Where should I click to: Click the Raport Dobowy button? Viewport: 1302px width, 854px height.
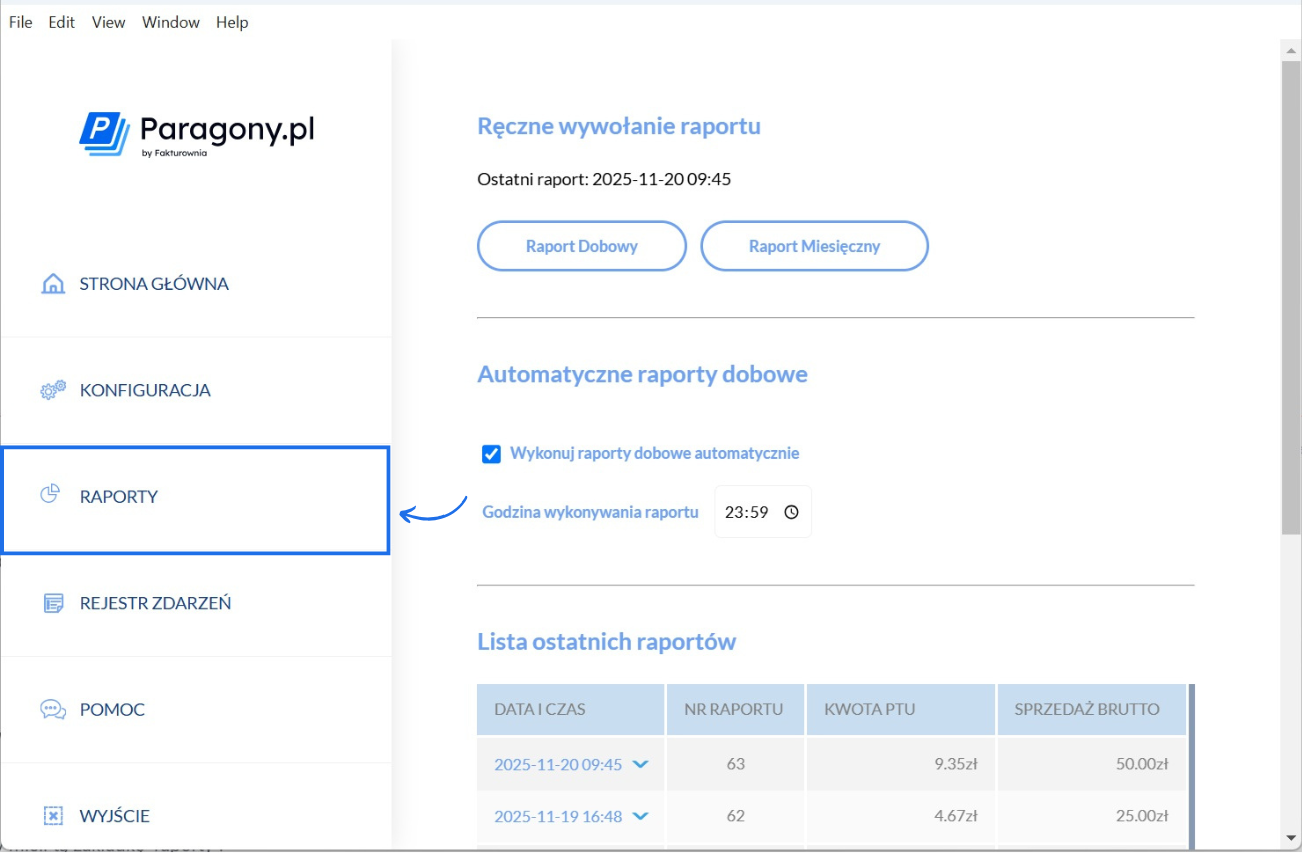581,246
